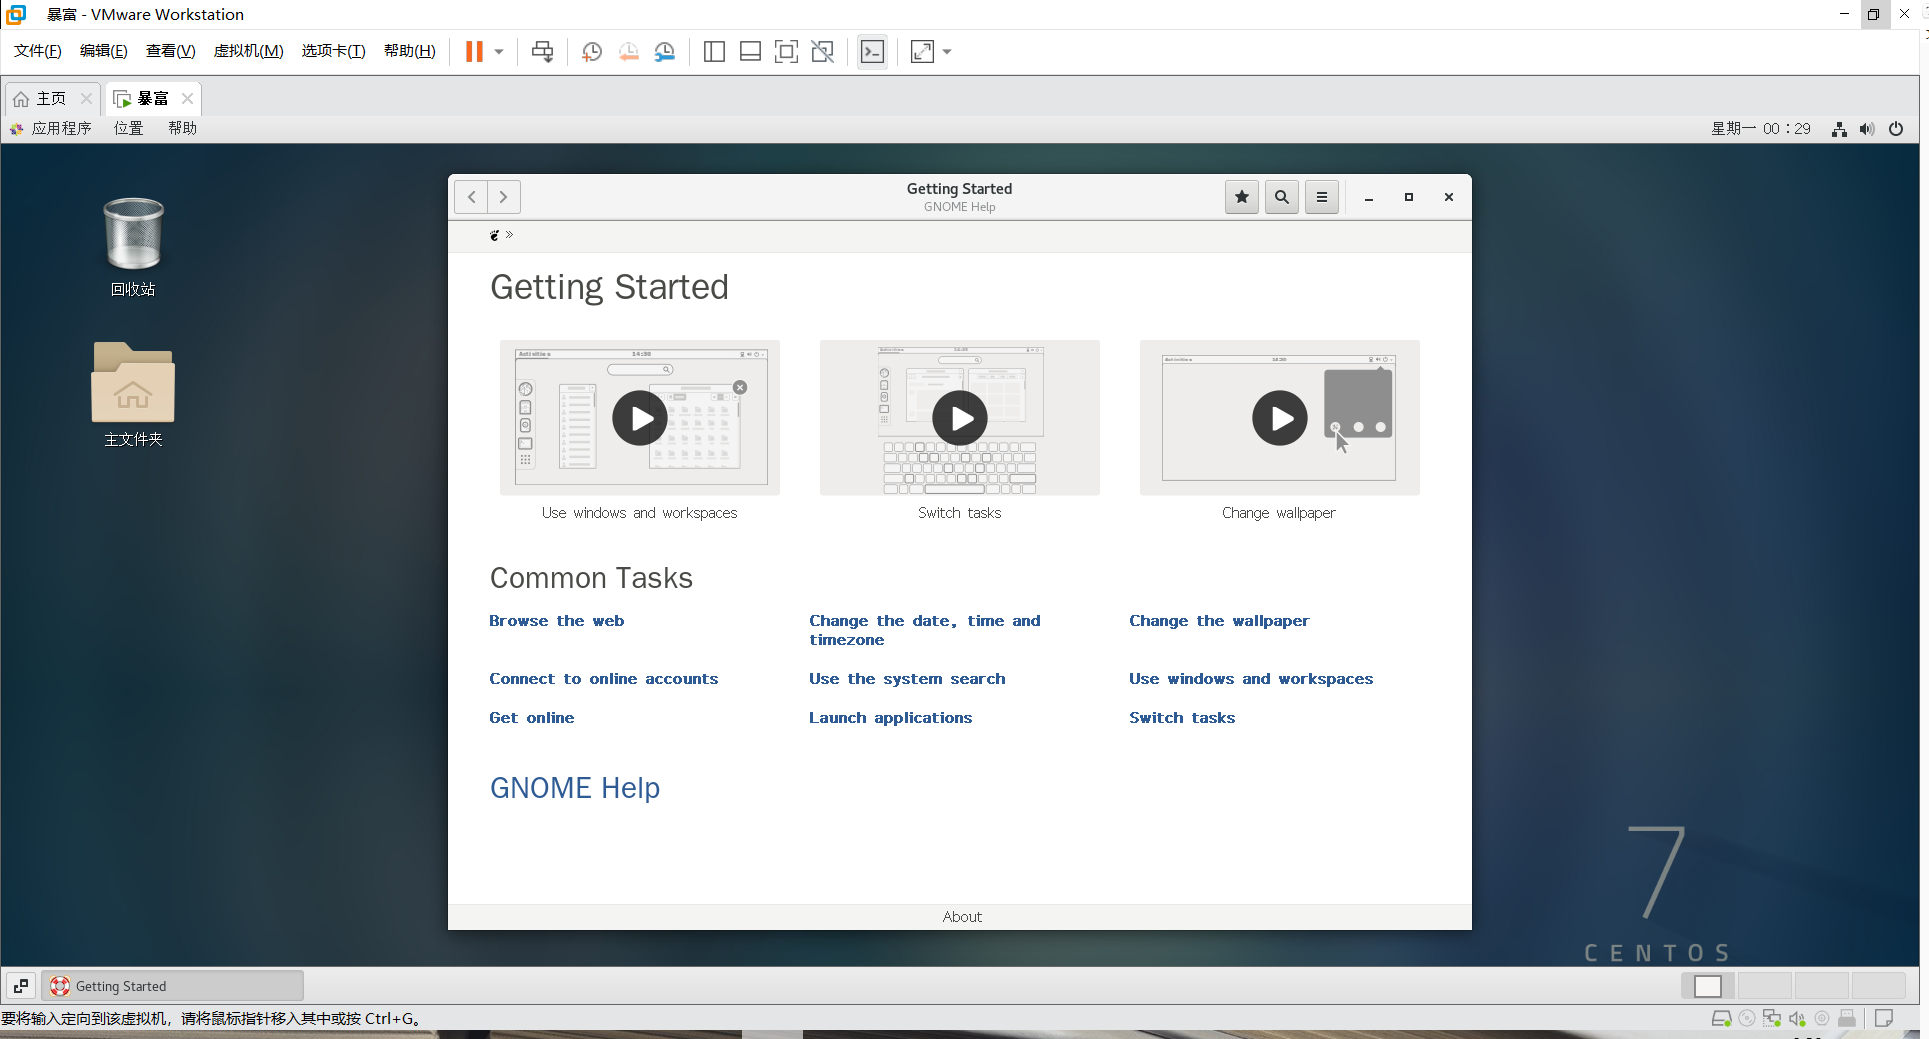This screenshot has width=1929, height=1039.
Task: Close the 主页 tab
Action: (x=86, y=99)
